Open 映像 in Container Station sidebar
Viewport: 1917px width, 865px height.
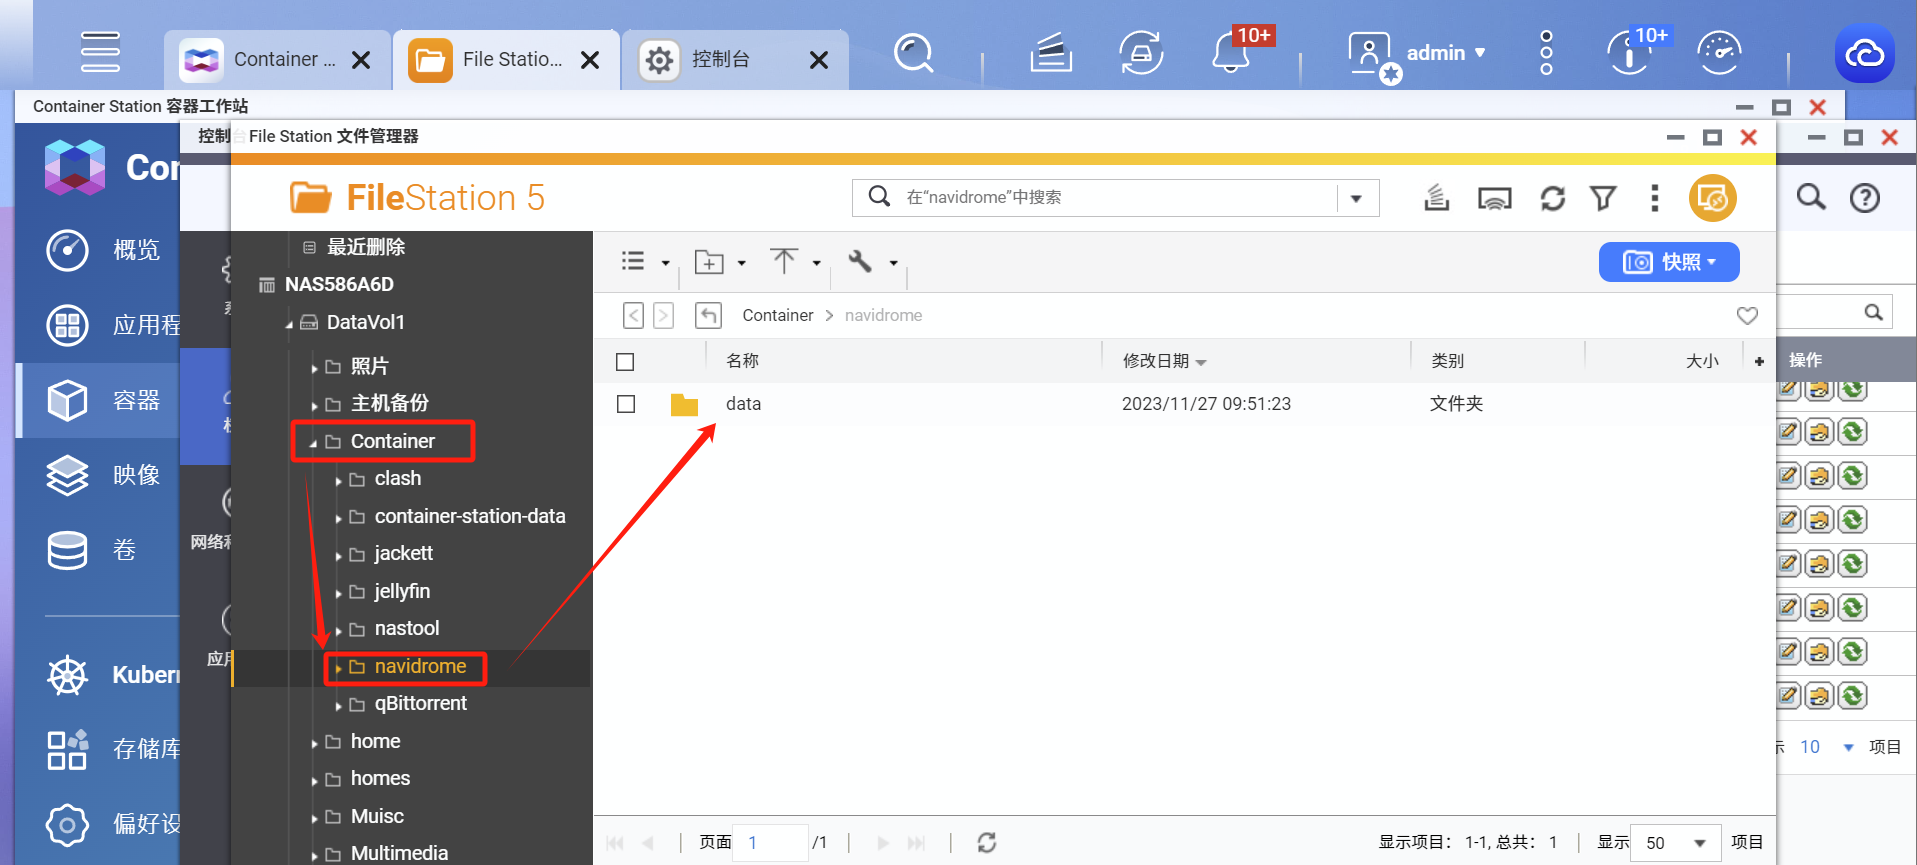104,475
